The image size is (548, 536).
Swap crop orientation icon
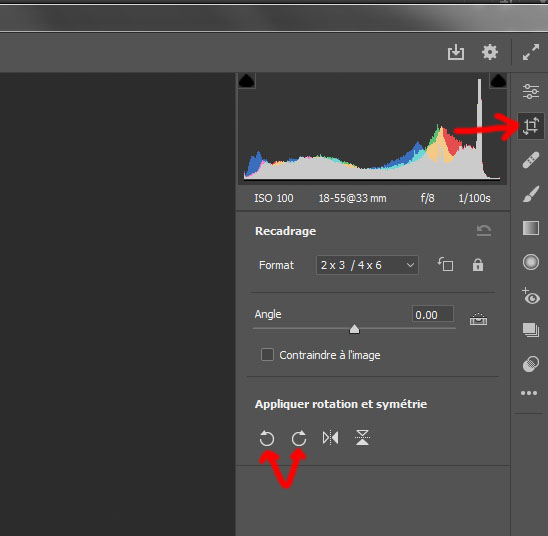445,264
